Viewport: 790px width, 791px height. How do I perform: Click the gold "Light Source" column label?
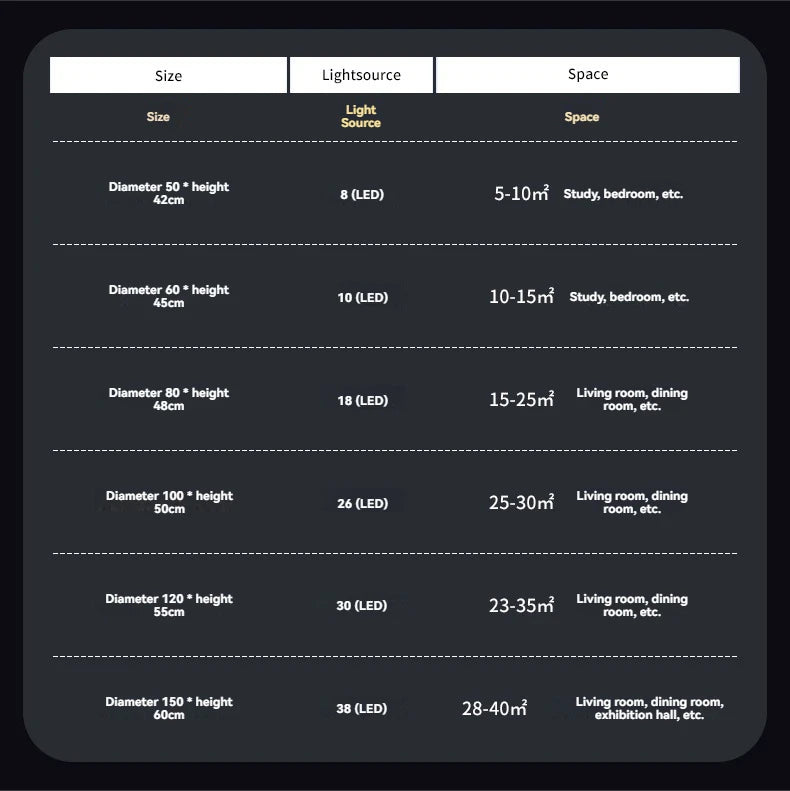[x=361, y=116]
